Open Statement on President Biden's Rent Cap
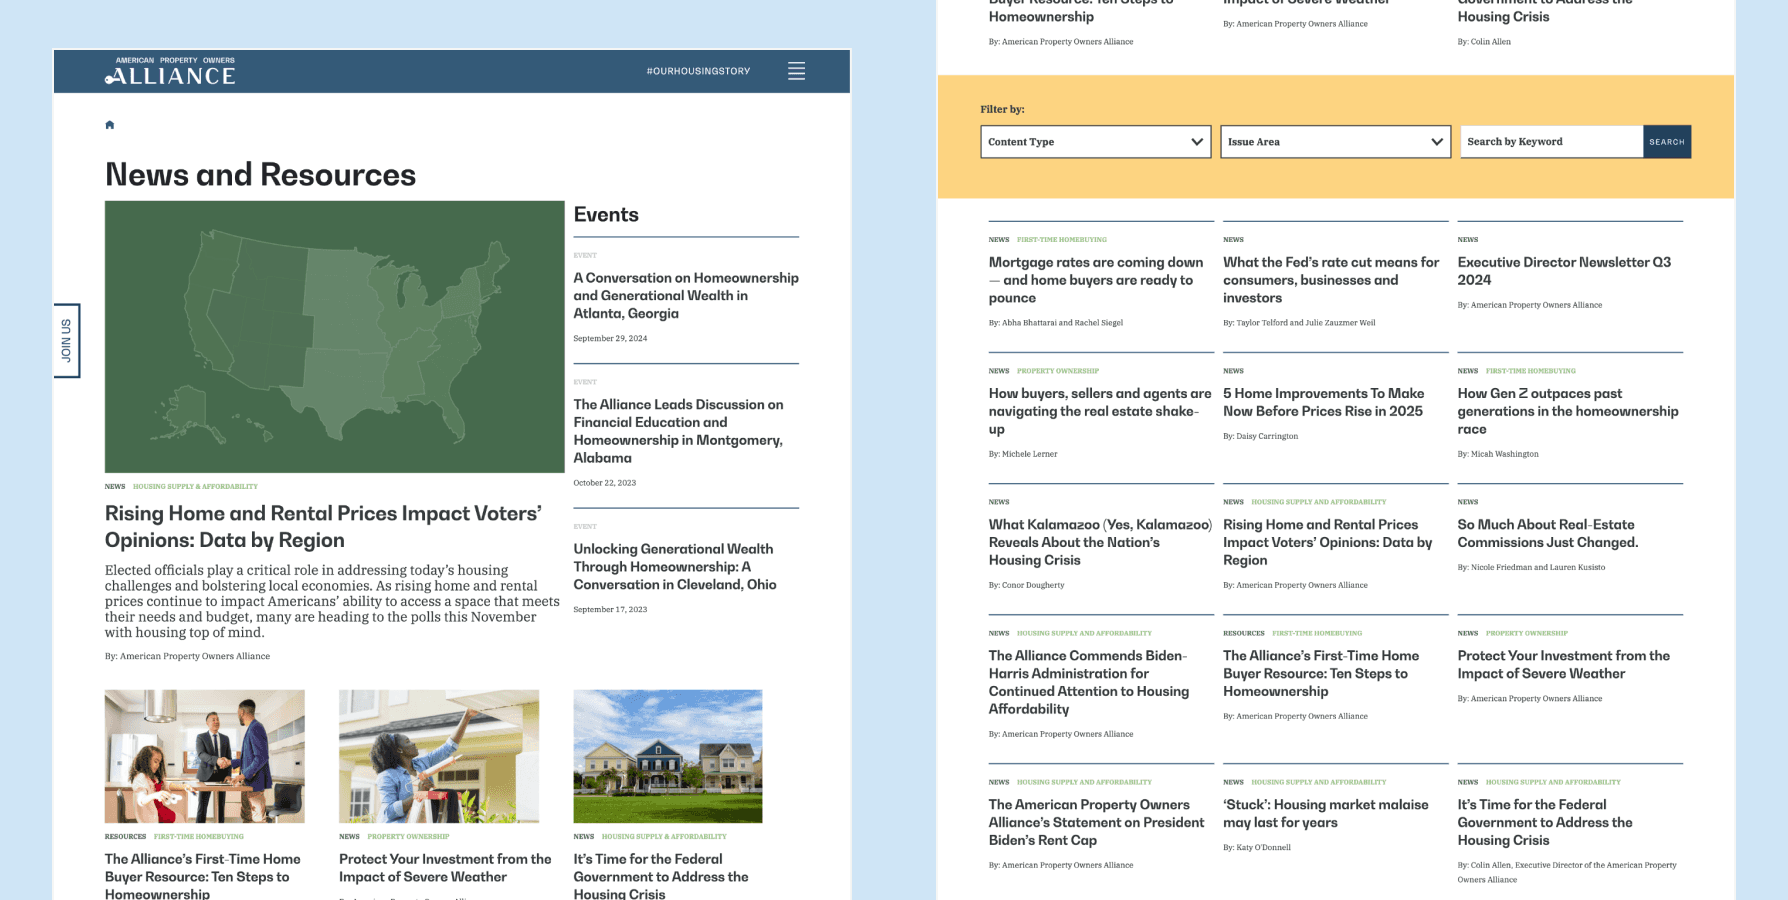Viewport: 1788px width, 900px height. coord(1097,823)
